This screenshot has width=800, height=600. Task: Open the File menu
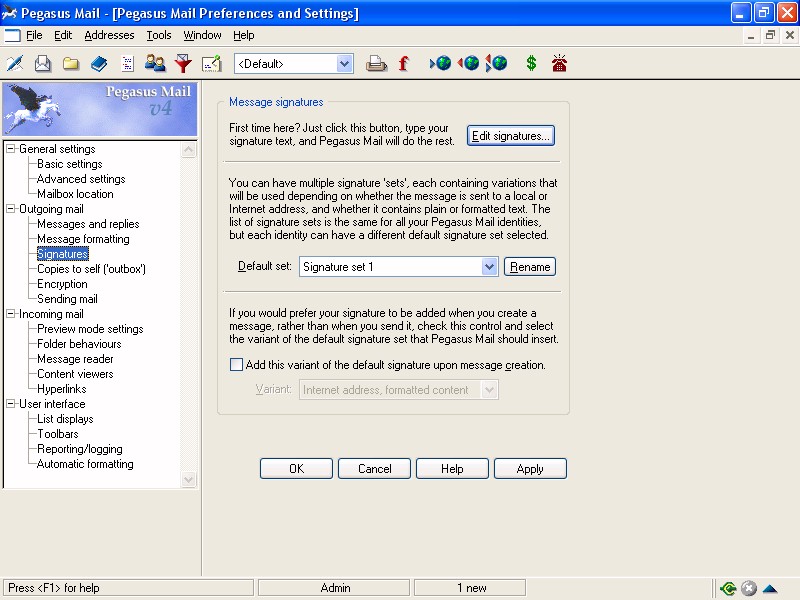click(x=34, y=35)
